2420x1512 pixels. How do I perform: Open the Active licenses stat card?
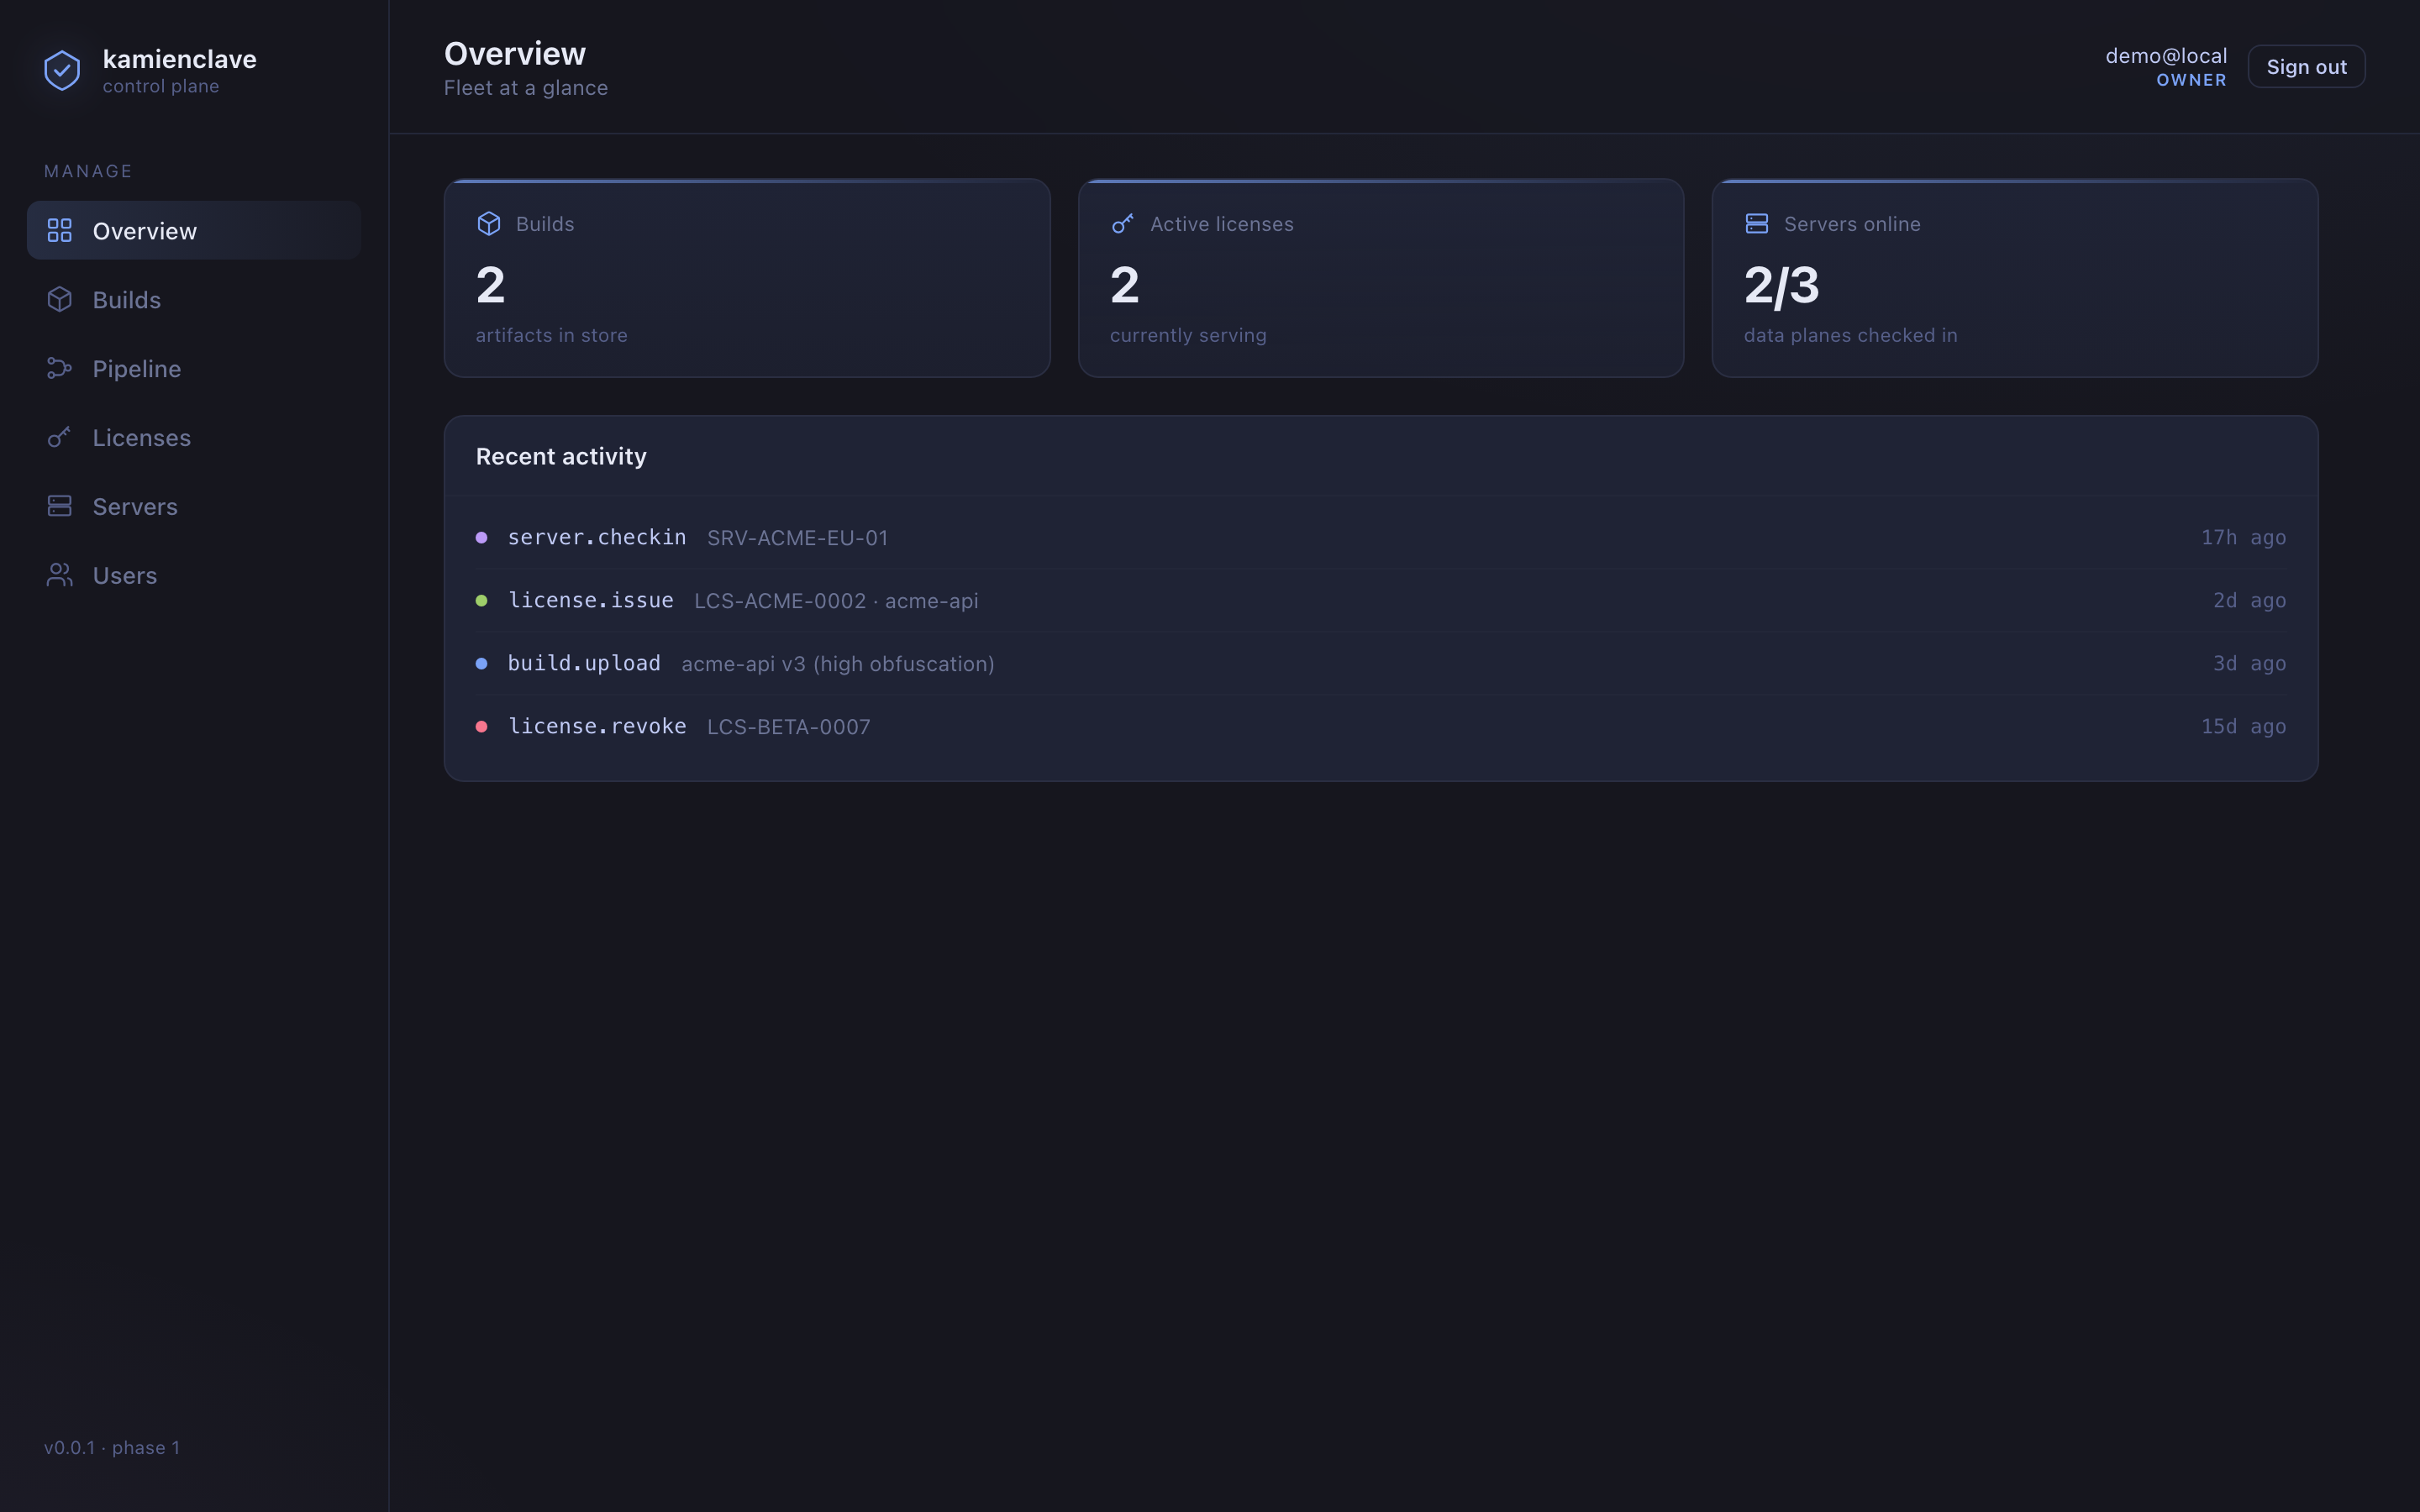pyautogui.click(x=1381, y=278)
